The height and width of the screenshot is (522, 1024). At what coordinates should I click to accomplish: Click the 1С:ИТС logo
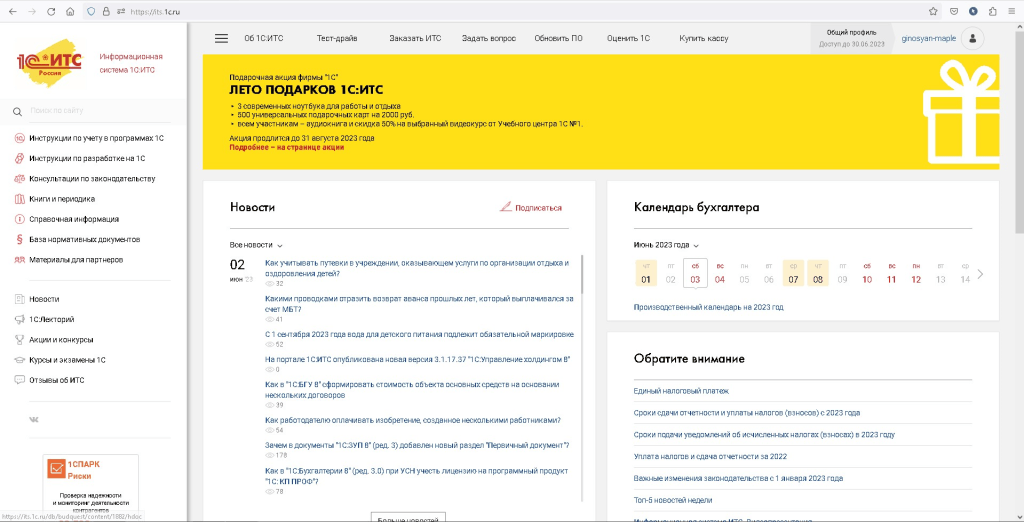click(x=49, y=62)
